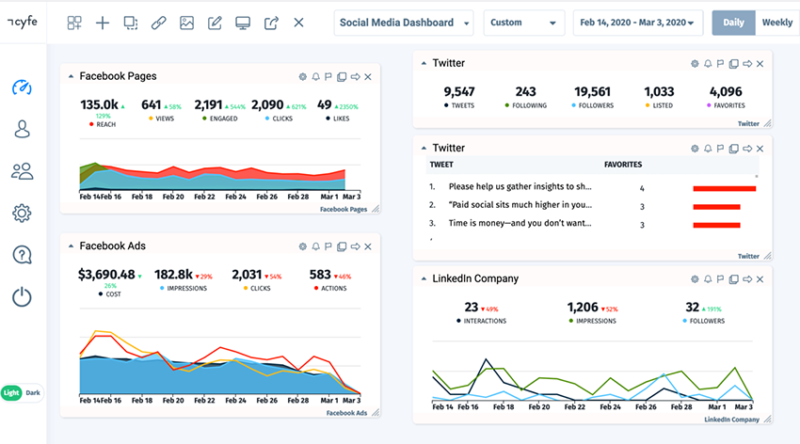Open the users group sidebar icon

[22, 171]
